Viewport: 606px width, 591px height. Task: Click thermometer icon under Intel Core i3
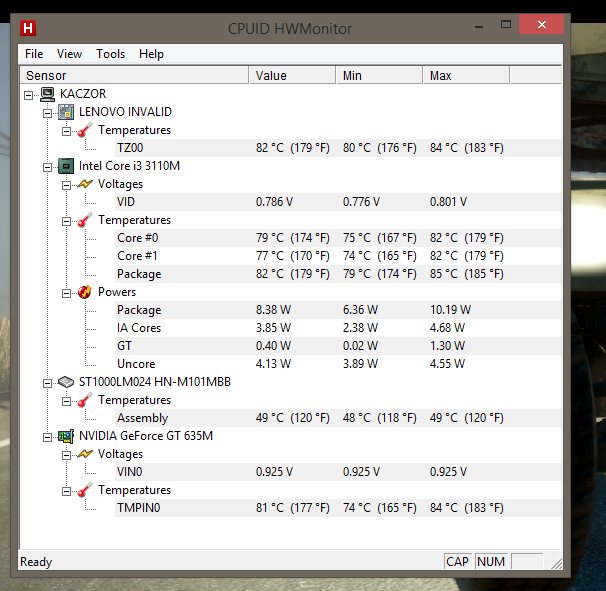click(x=85, y=220)
